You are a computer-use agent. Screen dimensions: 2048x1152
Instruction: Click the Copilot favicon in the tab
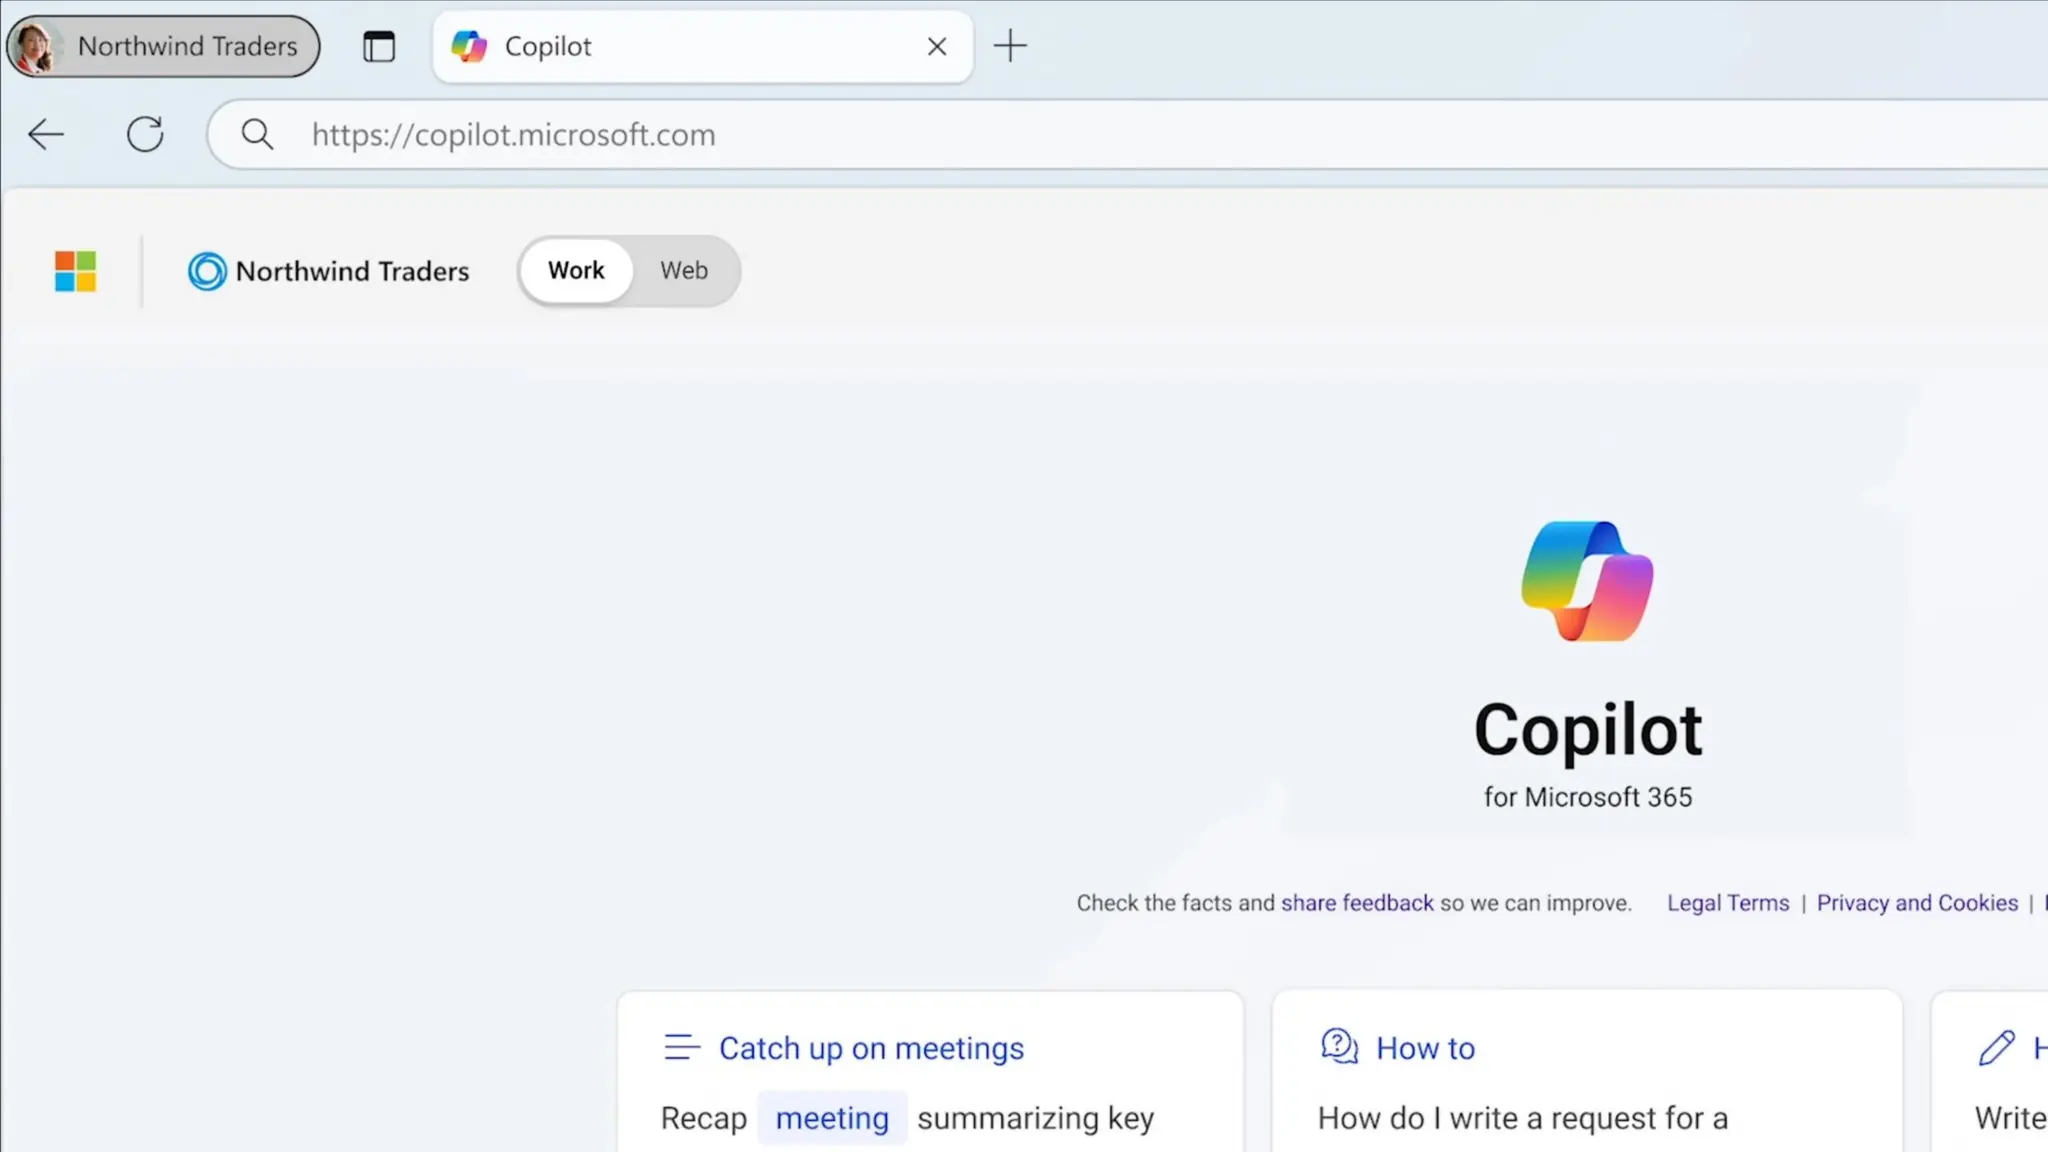(469, 46)
